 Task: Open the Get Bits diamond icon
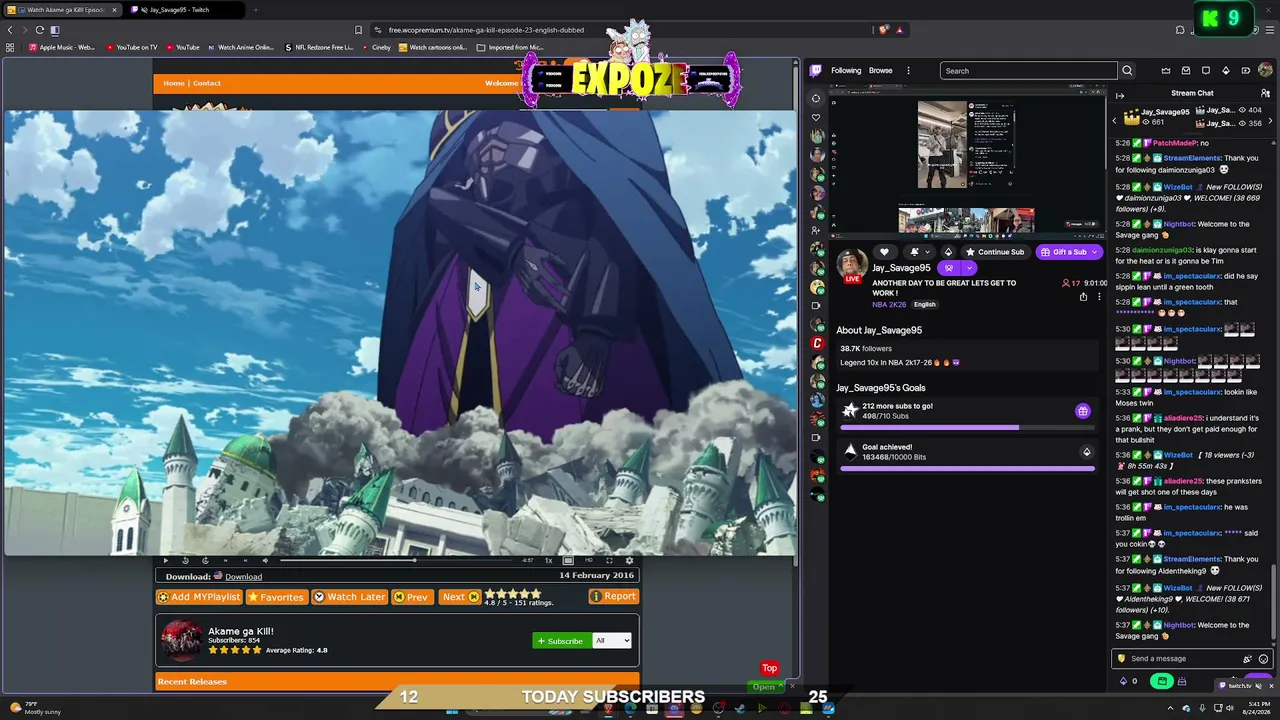click(x=1226, y=71)
